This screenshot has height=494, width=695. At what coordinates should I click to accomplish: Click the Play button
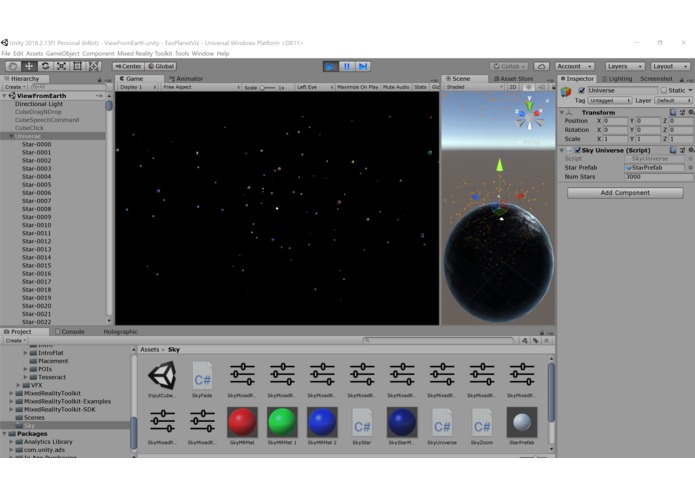[x=330, y=66]
